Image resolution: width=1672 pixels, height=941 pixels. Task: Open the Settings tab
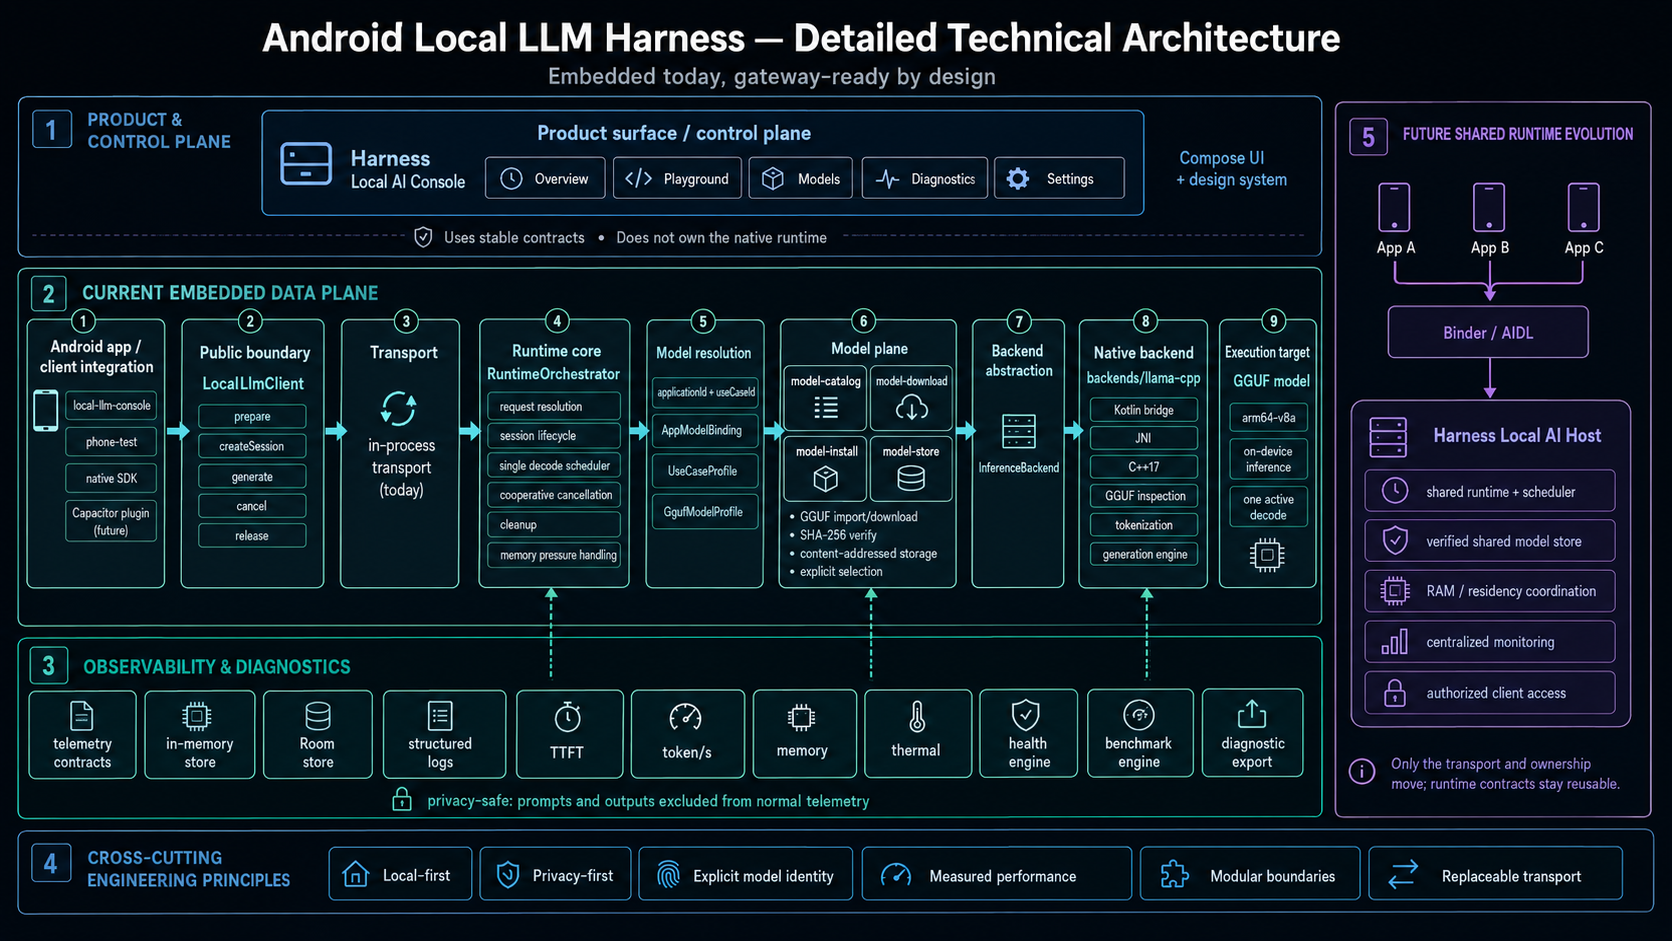pos(1059,179)
